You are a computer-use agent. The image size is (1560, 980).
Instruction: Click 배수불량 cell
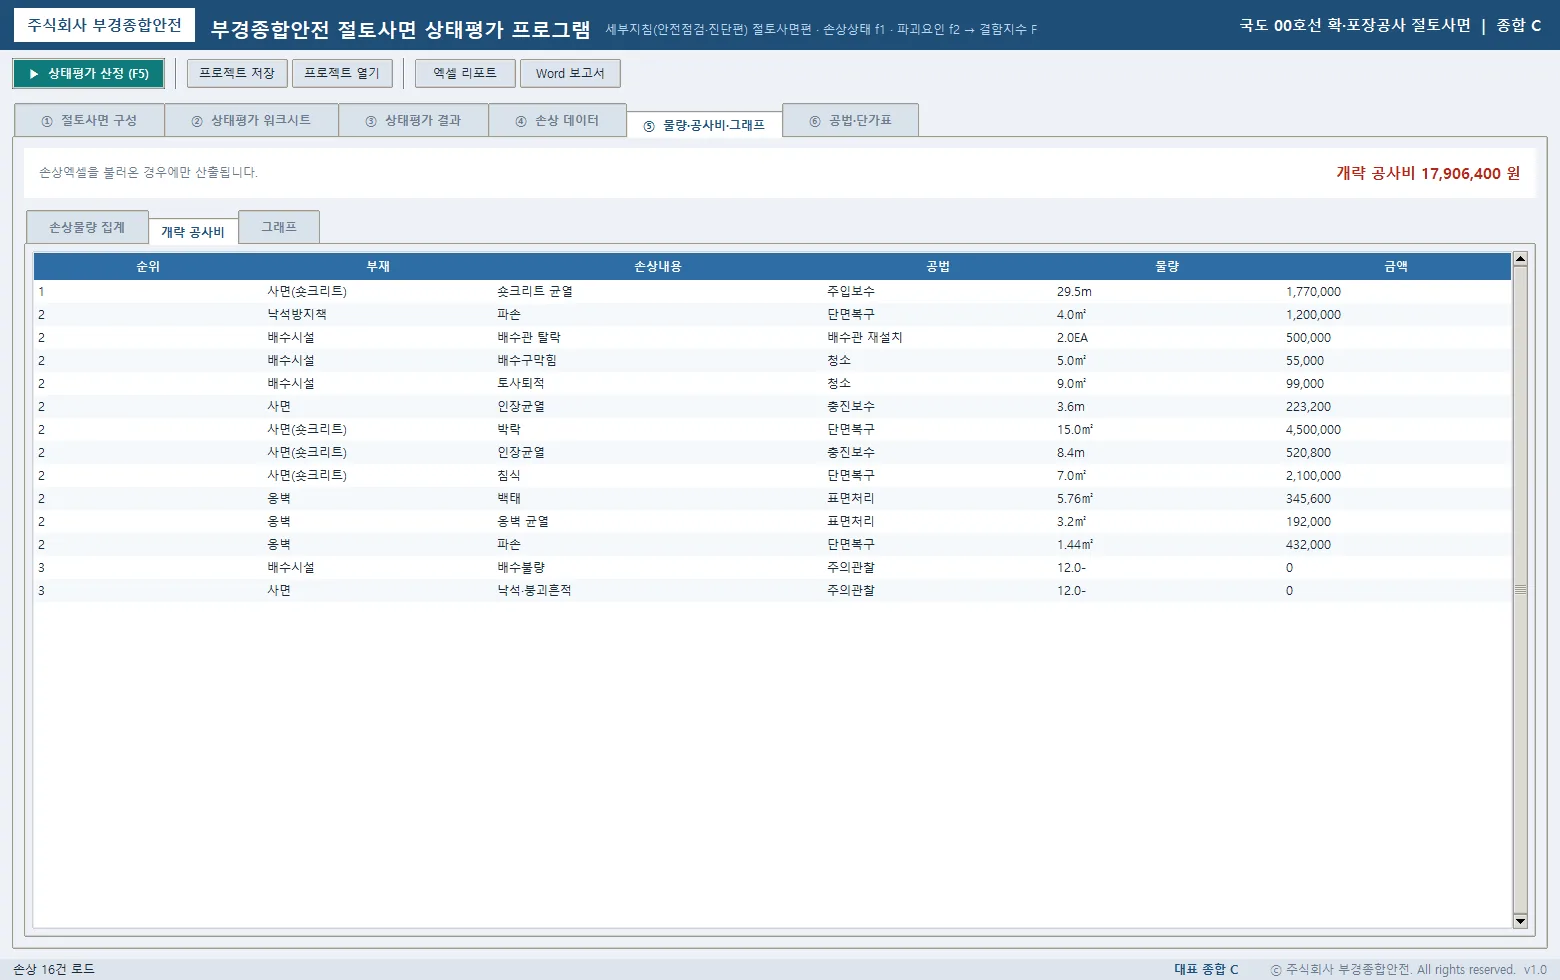[x=521, y=567]
